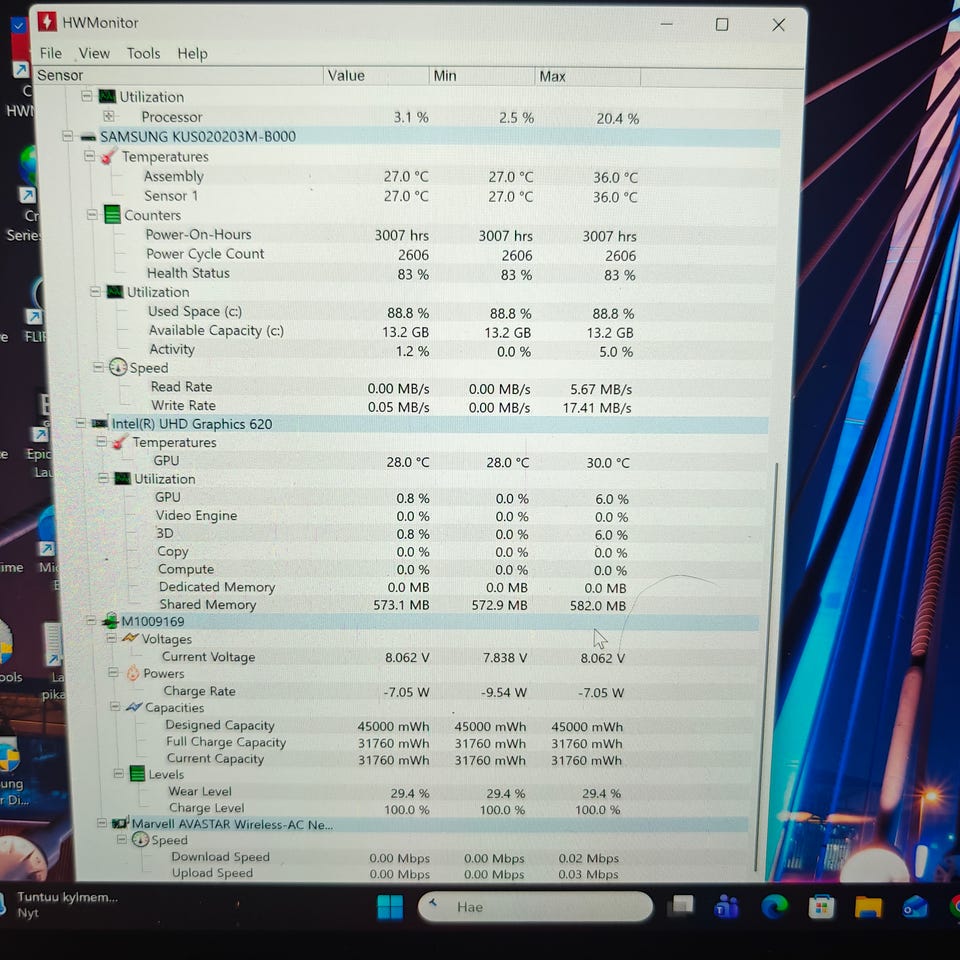Select the Full Charge Capacity row
Image resolution: width=960 pixels, height=960 pixels.
(394, 742)
